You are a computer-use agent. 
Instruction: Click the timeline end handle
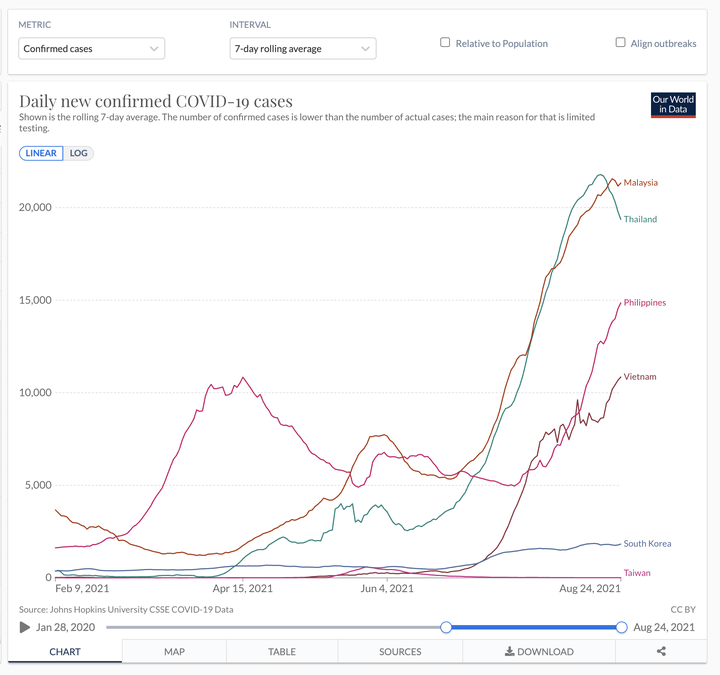pos(621,627)
